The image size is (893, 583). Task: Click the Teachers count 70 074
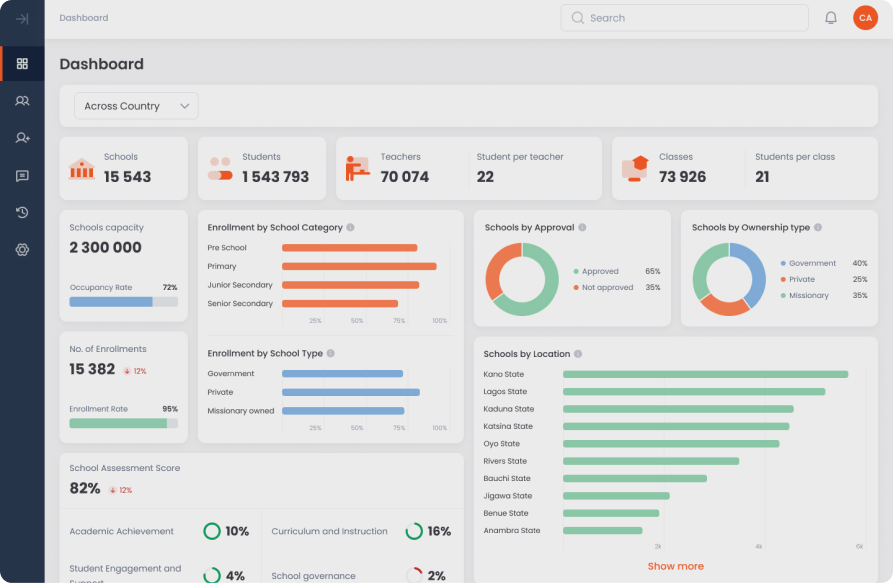pyautogui.click(x=405, y=177)
